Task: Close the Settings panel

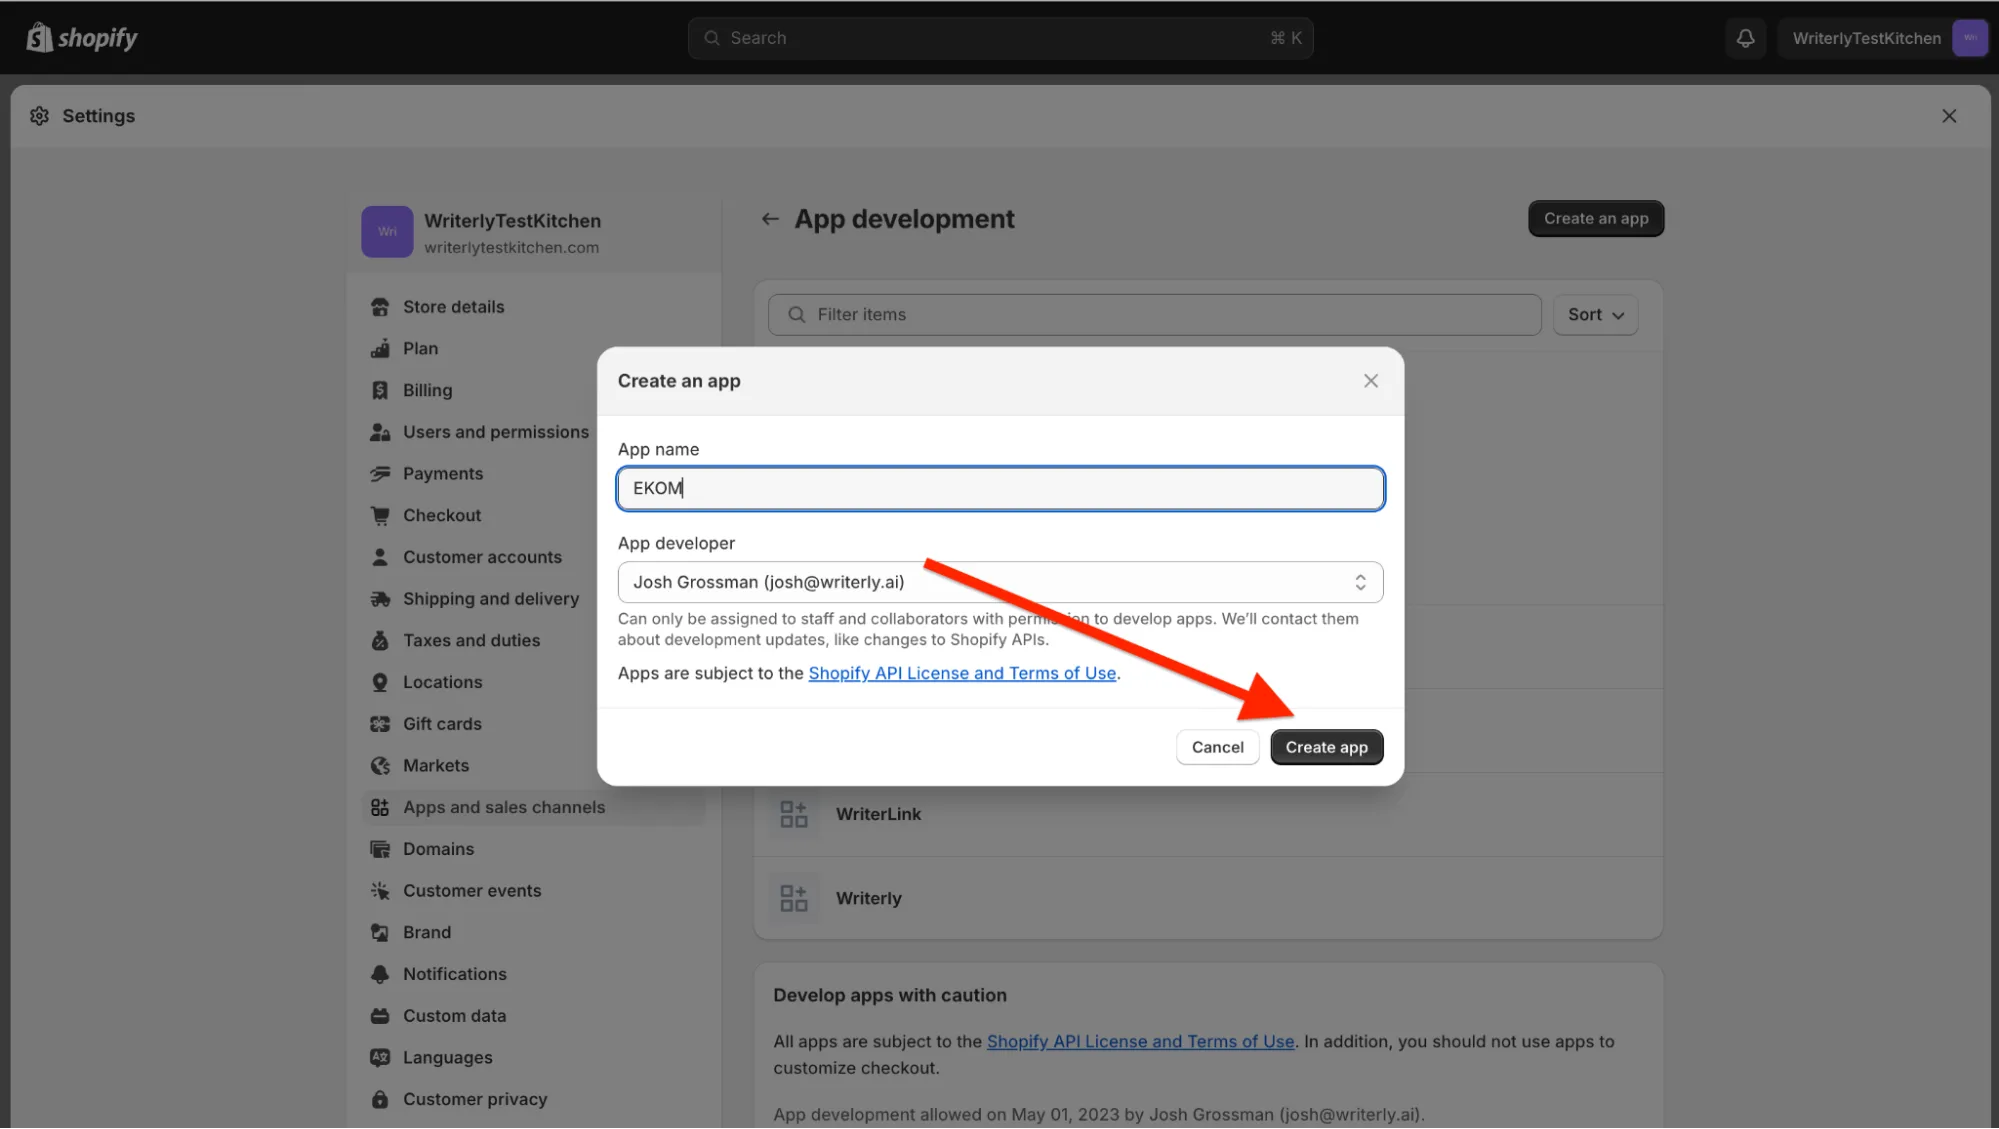Action: point(1949,116)
